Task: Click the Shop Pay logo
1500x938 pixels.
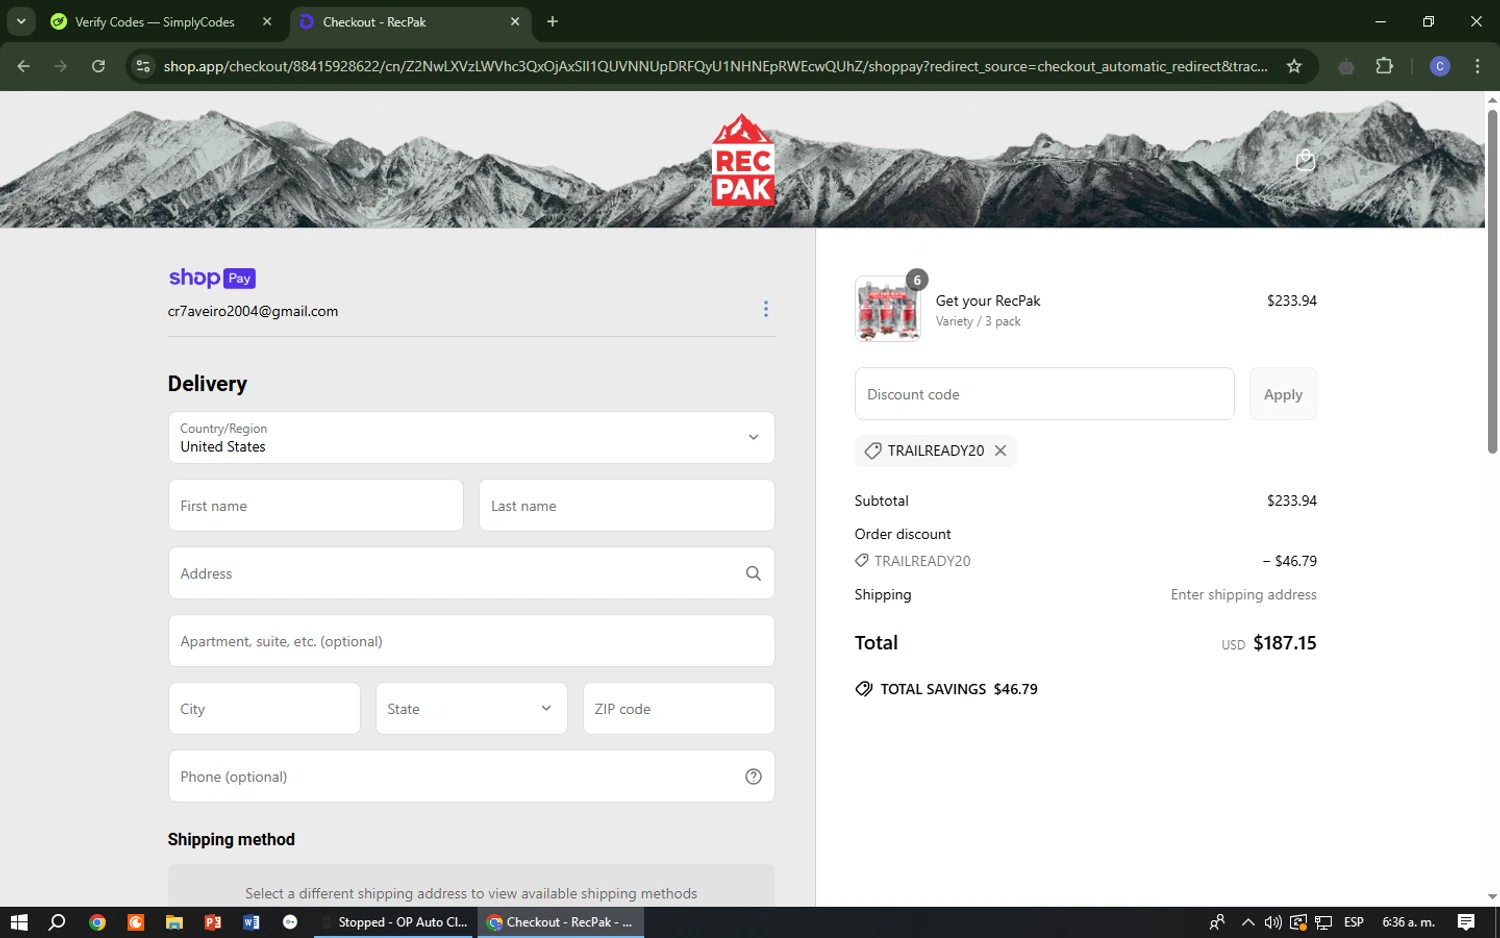Action: click(212, 278)
